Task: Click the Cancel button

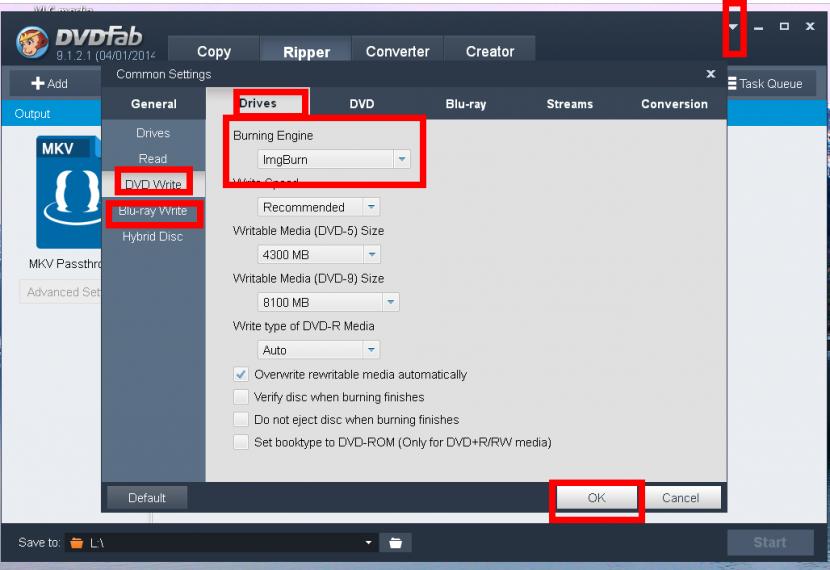Action: (x=681, y=497)
